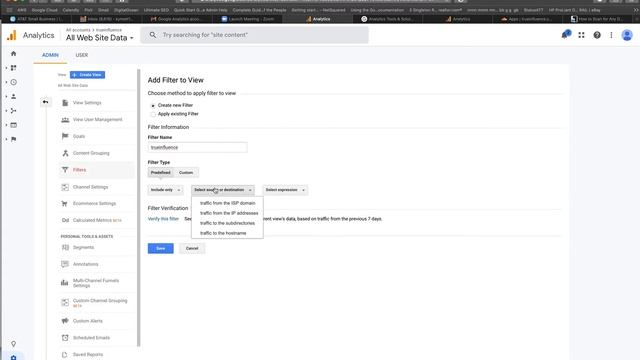Open Behavior icon in left rail

pyautogui.click(x=13, y=125)
